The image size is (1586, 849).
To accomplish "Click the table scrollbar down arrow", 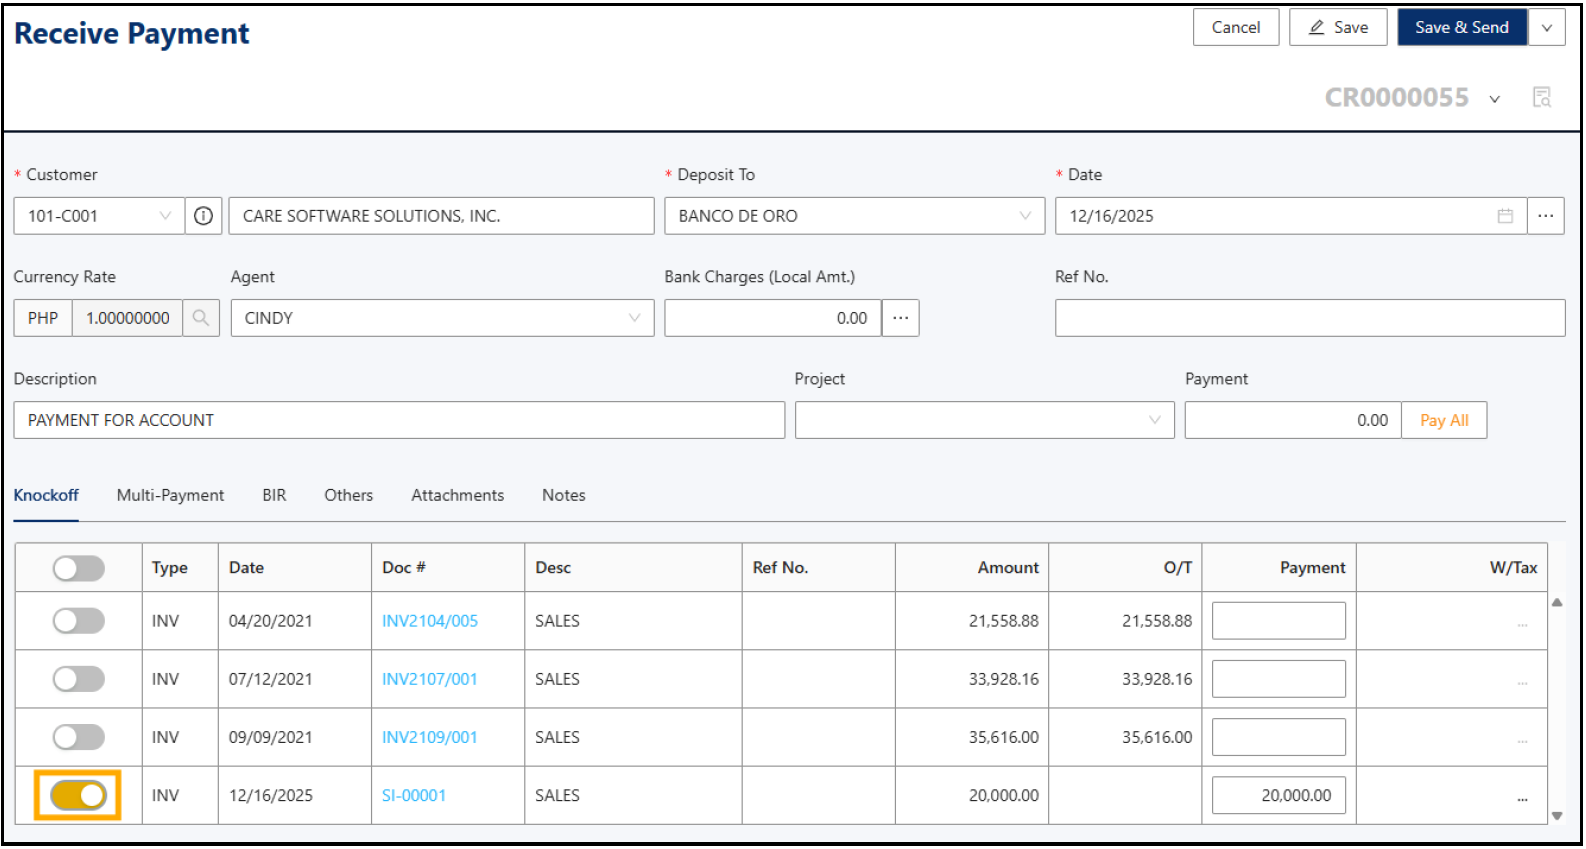I will click(x=1557, y=816).
